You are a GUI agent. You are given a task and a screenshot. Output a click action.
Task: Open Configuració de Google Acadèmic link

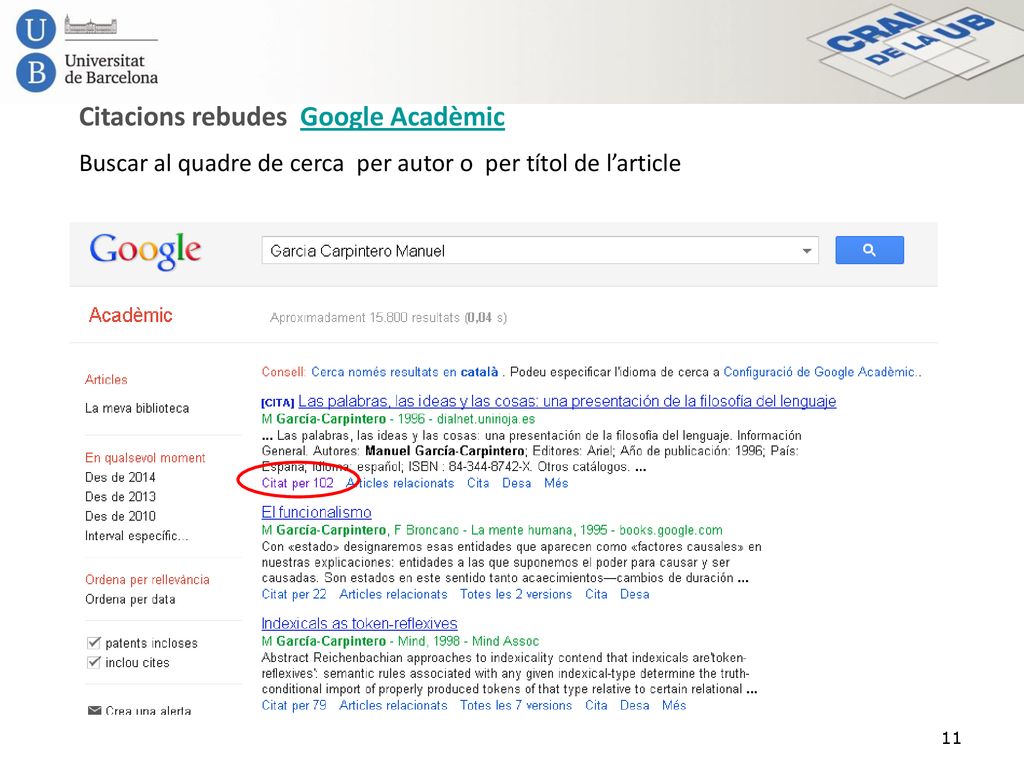[x=820, y=372]
